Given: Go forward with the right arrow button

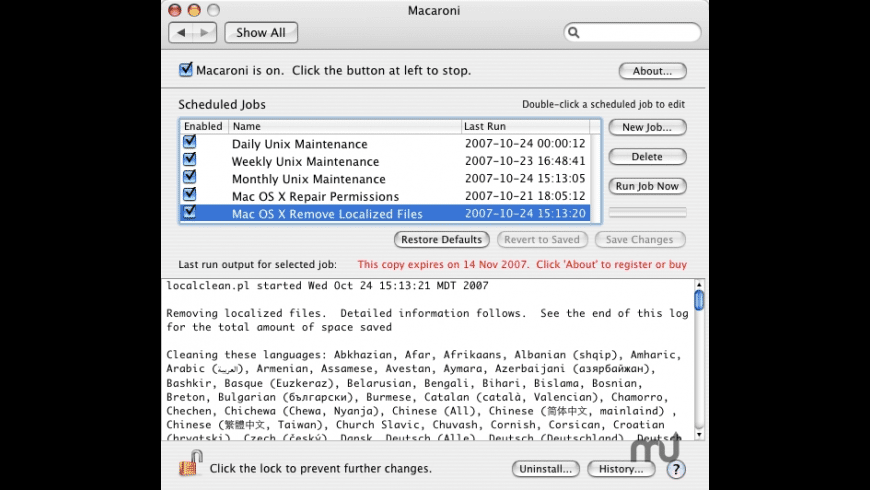Looking at the screenshot, I should pyautogui.click(x=204, y=33).
